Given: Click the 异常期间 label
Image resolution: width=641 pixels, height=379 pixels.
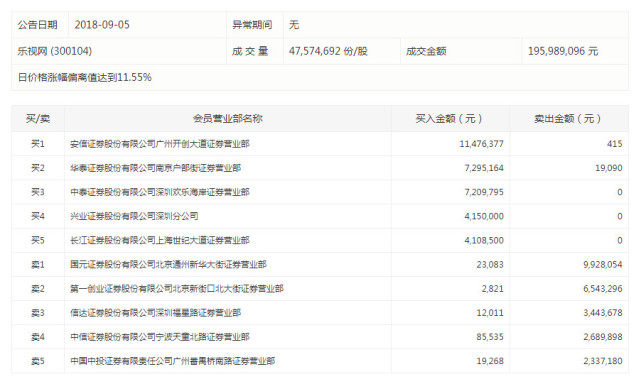Looking at the screenshot, I should [x=252, y=25].
